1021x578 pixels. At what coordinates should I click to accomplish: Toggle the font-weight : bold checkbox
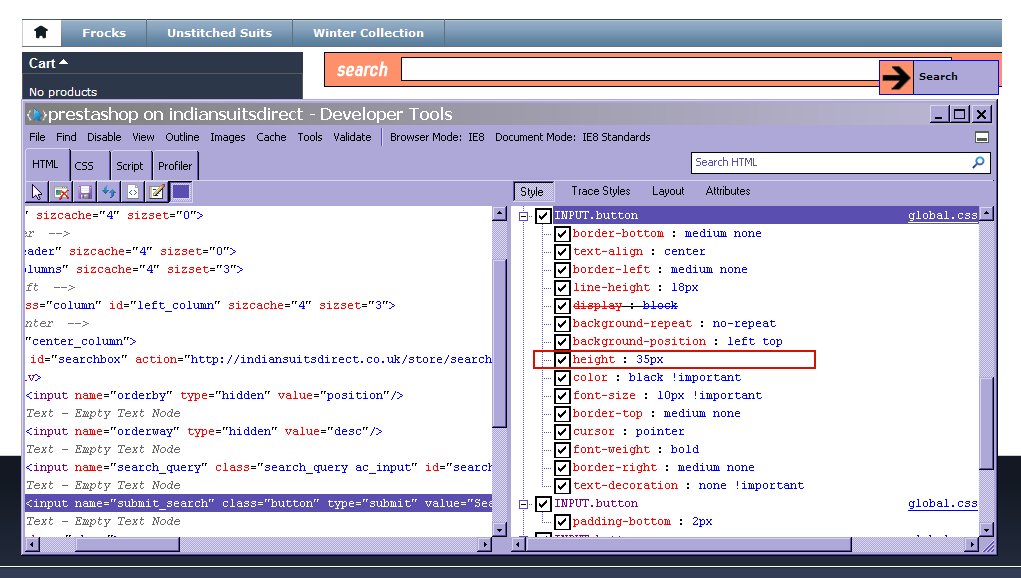[562, 449]
